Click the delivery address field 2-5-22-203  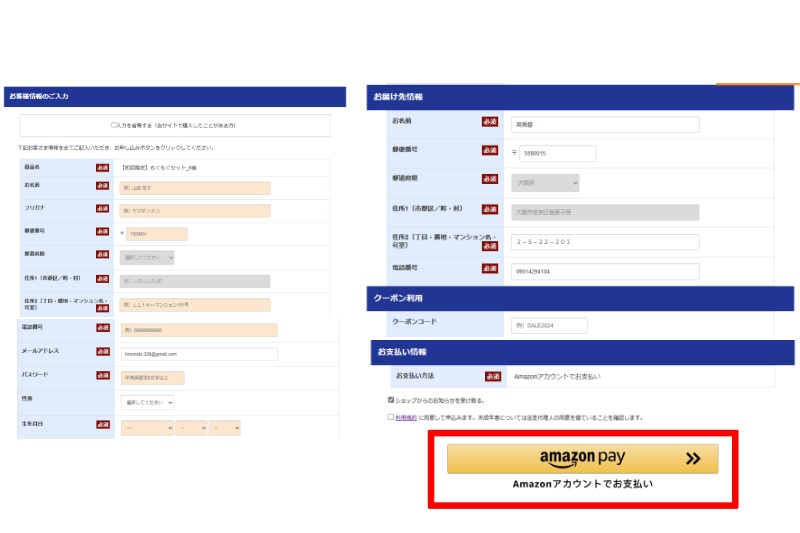(x=605, y=242)
